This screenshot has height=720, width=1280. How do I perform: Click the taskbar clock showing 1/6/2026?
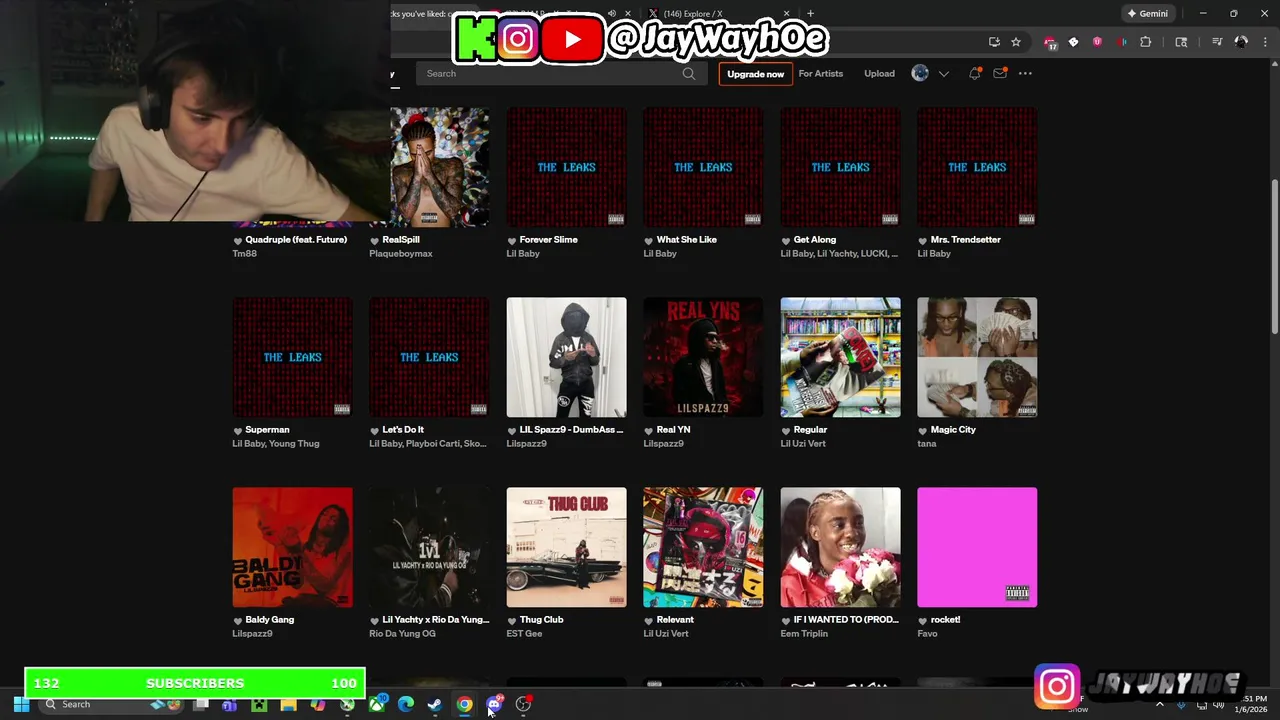[1250, 704]
